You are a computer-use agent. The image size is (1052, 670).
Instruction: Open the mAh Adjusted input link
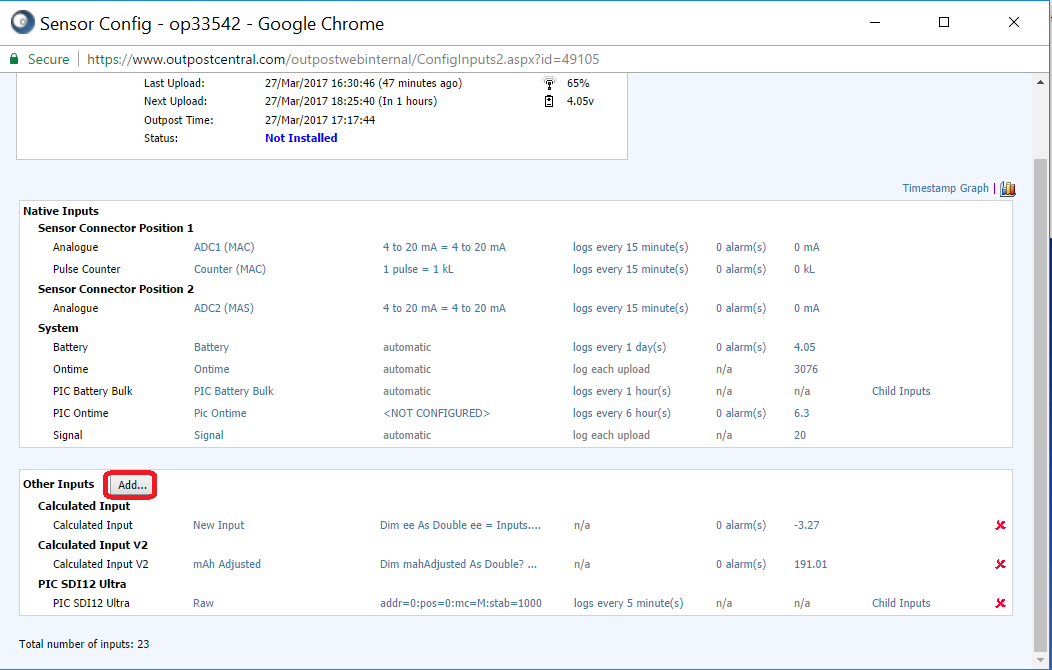click(226, 564)
